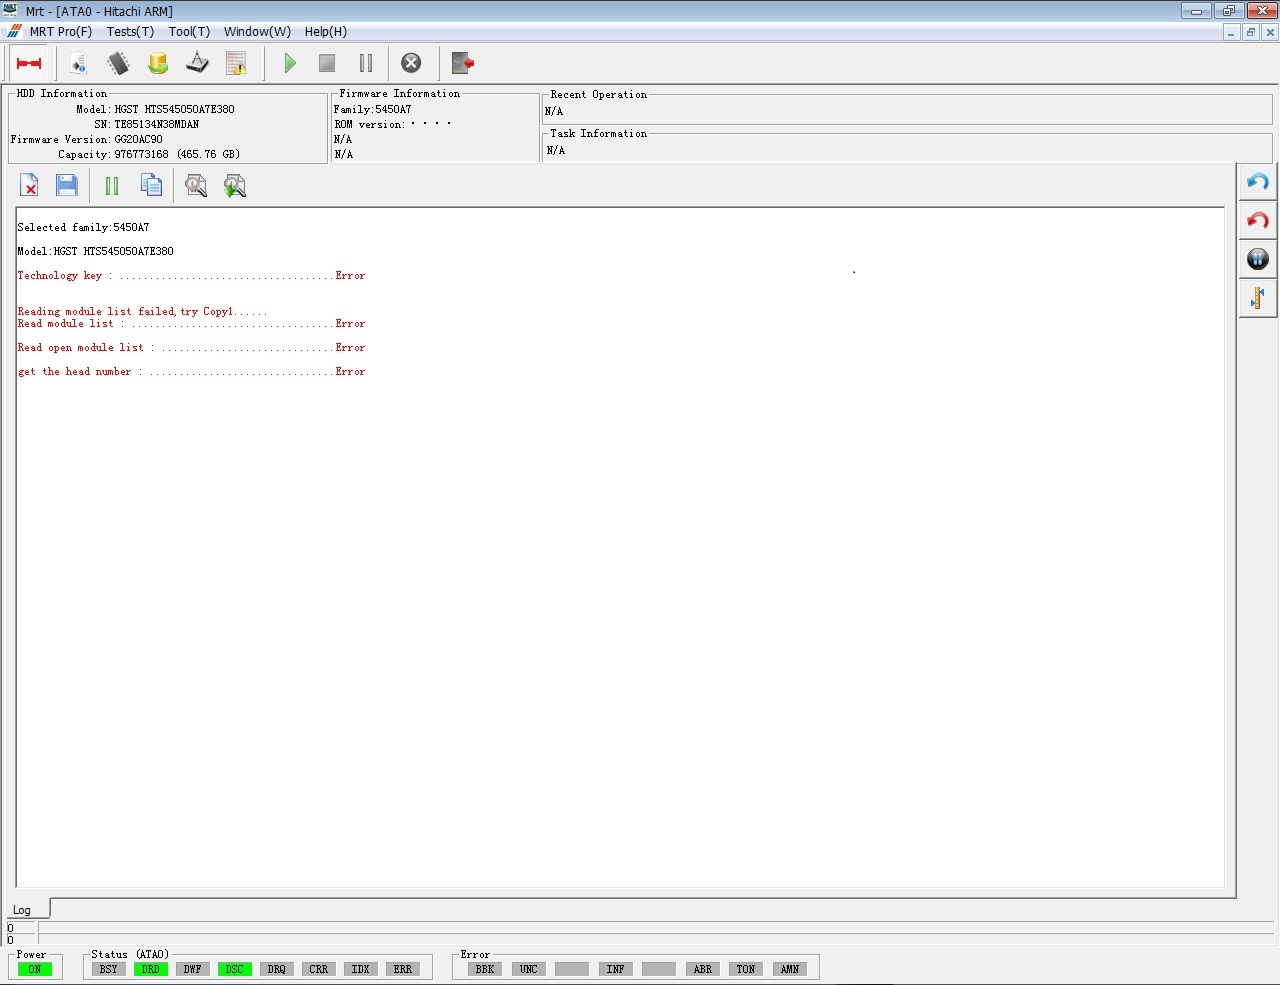This screenshot has height=985, width=1280.
Task: Click the circled X cancel icon
Action: click(411, 63)
